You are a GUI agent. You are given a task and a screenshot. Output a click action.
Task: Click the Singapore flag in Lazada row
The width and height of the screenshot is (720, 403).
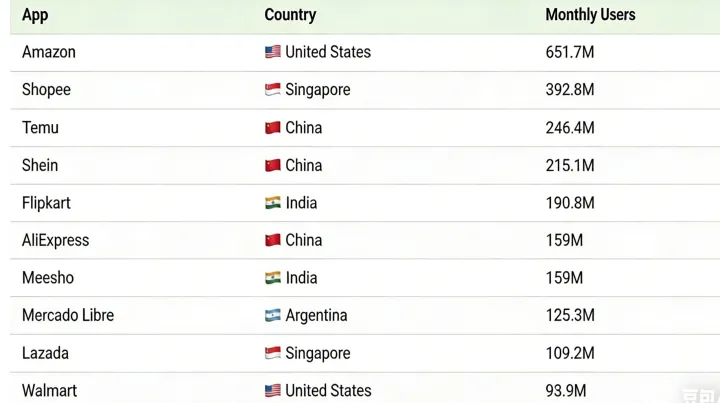tap(273, 353)
